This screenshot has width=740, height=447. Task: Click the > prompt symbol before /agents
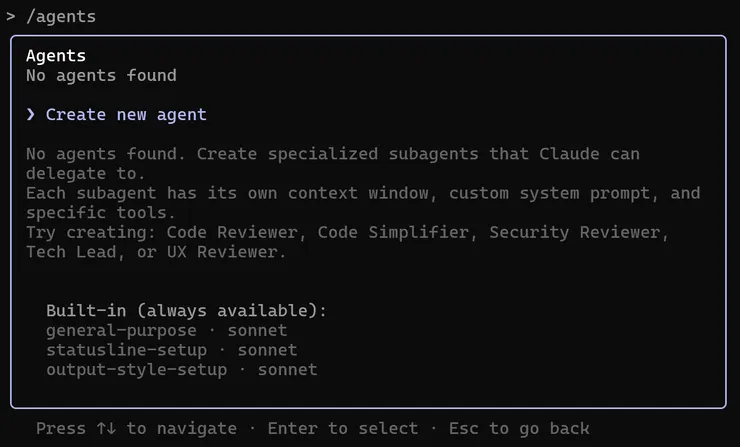click(x=11, y=16)
